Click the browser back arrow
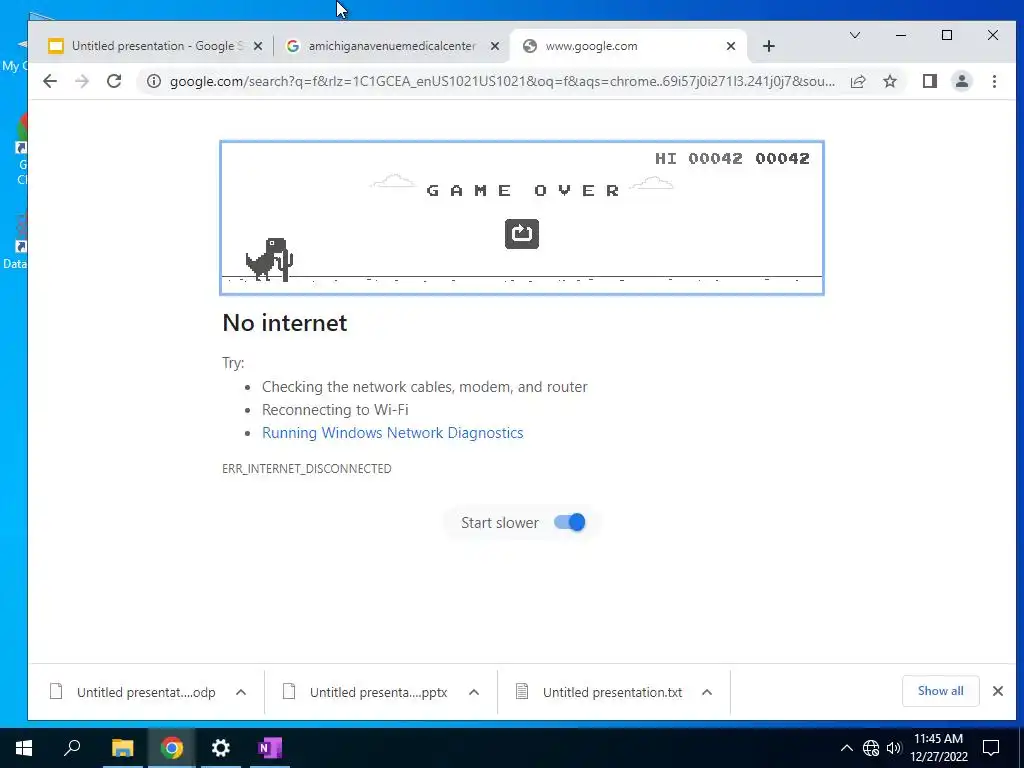This screenshot has height=768, width=1024. tap(50, 81)
